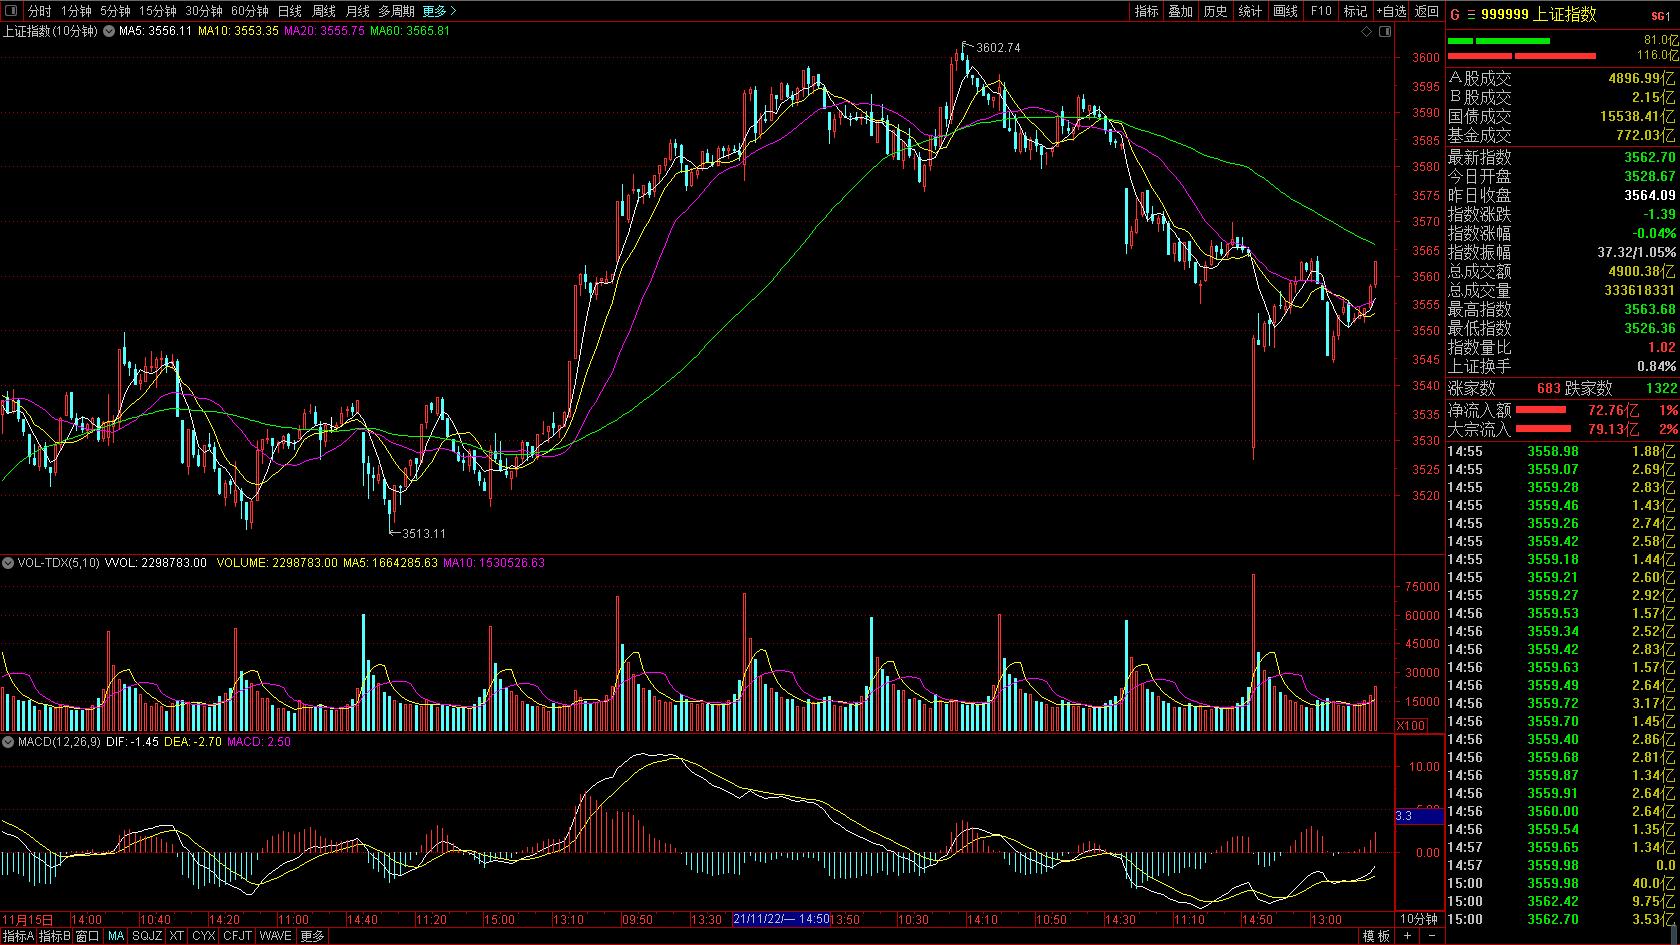This screenshot has height=945, width=1680.
Task: Open the 模板 template button
Action: point(1376,936)
